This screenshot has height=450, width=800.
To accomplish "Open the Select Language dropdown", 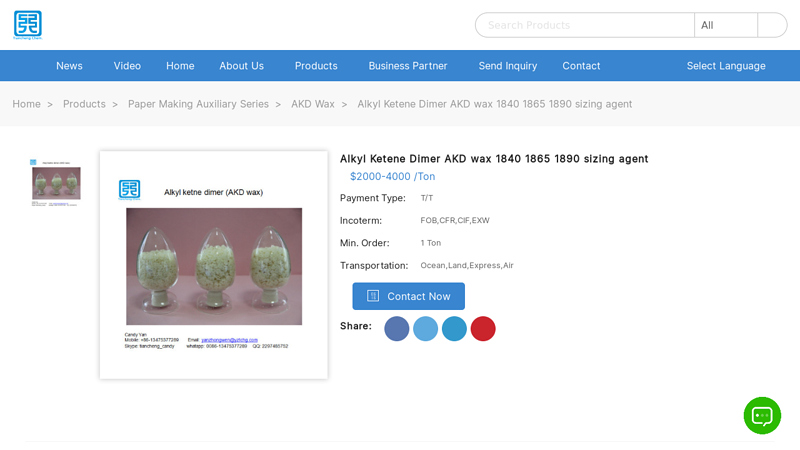I will [726, 66].
